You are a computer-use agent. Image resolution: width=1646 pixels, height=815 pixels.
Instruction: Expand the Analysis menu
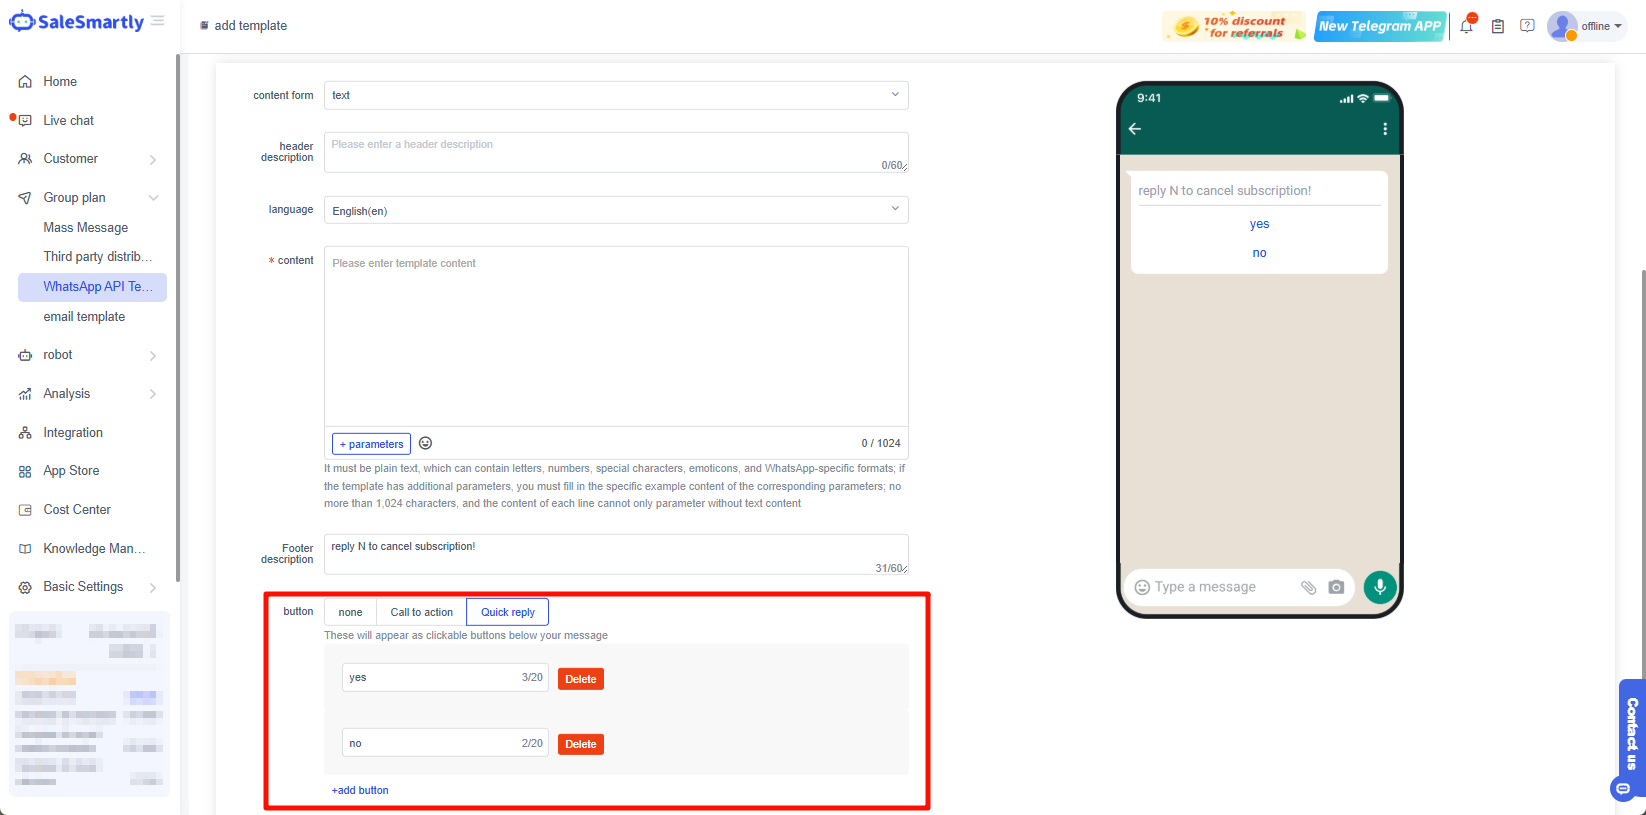click(153, 394)
